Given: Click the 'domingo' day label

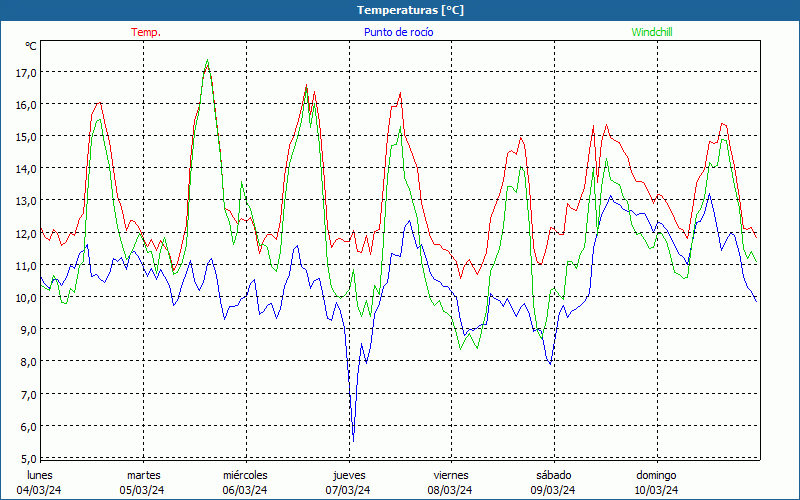Looking at the screenshot, I should [656, 475].
